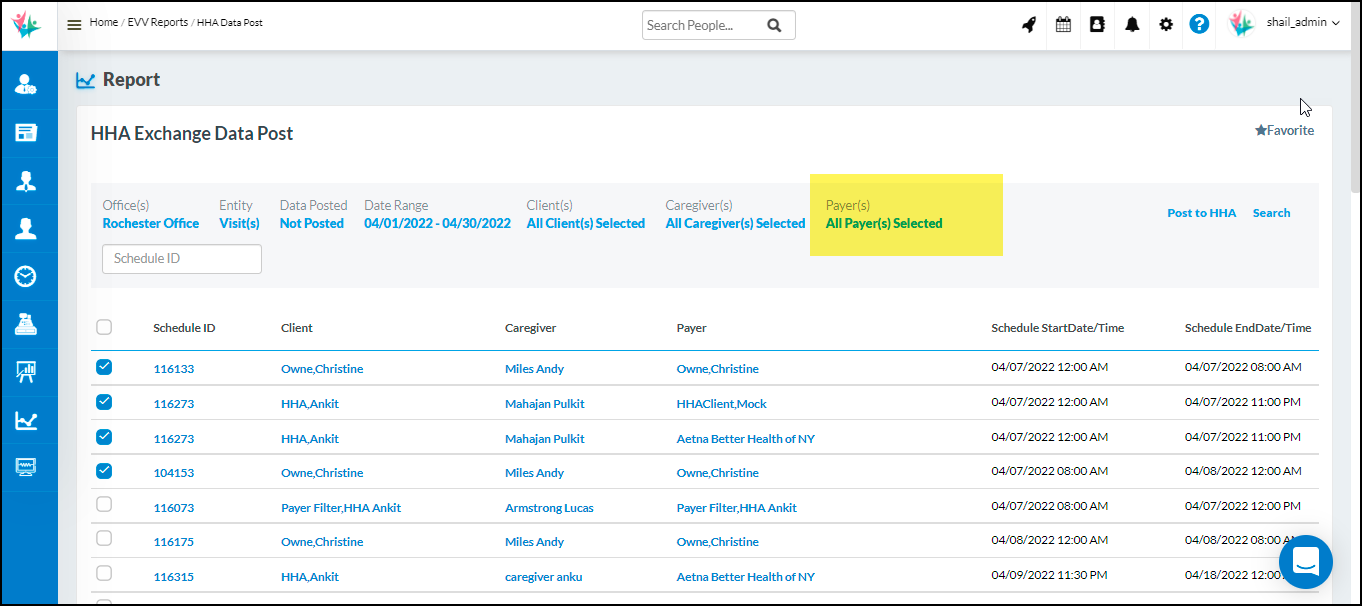Open the Help question mark icon

[x=1199, y=24]
